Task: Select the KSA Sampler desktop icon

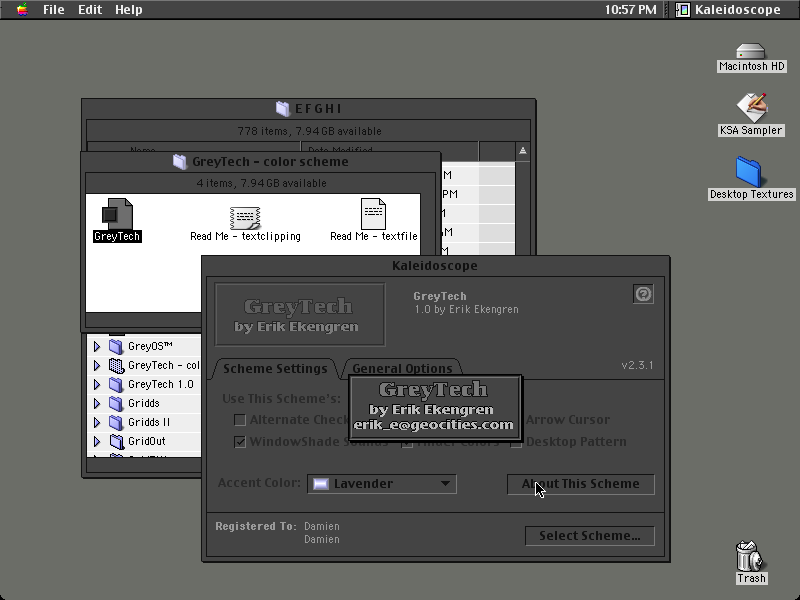Action: [x=751, y=108]
